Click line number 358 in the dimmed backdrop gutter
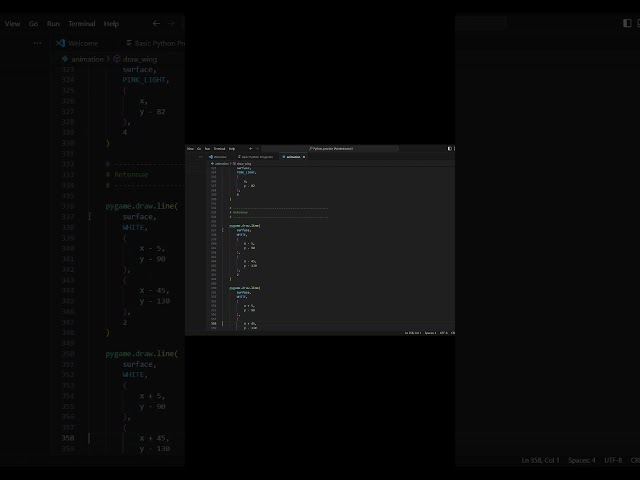The height and width of the screenshot is (480, 640). click(68, 438)
